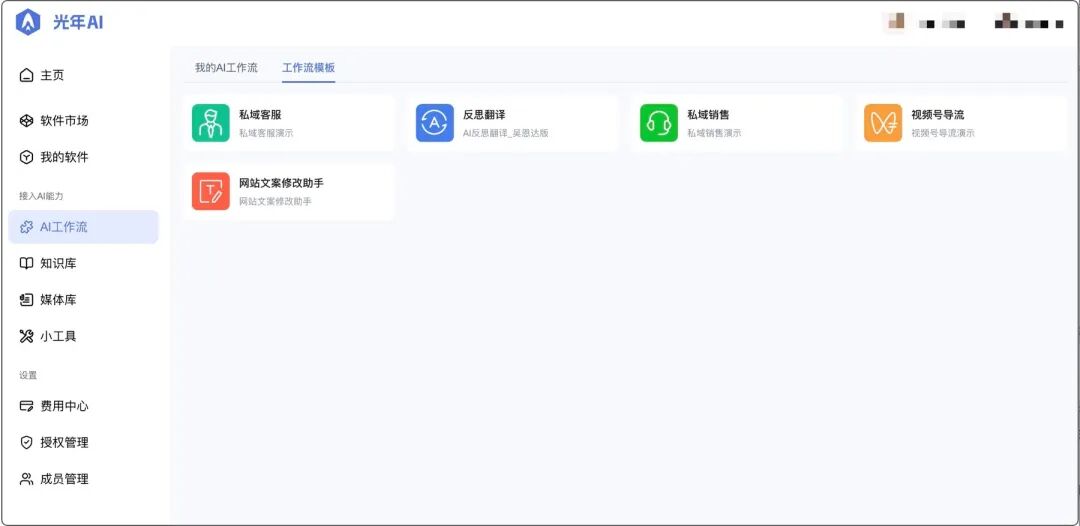
Task: Click the description AI反思翻译_吴恩达版
Action: pos(506,133)
